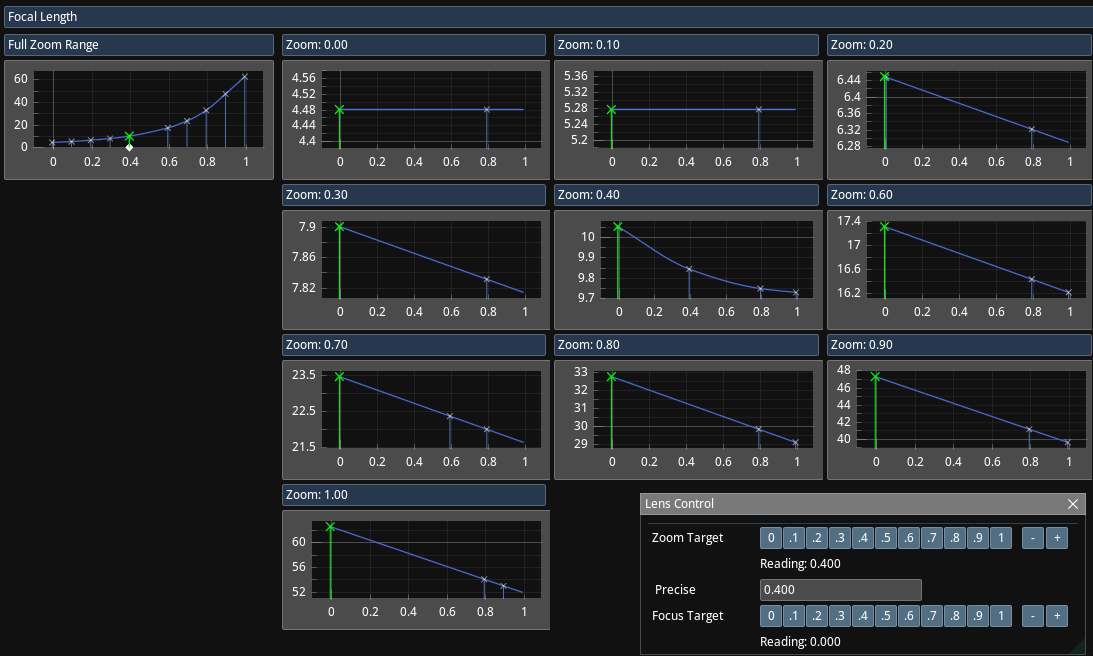The image size is (1093, 656).
Task: Click the Zoom: 0.90 panel title
Action: click(958, 345)
